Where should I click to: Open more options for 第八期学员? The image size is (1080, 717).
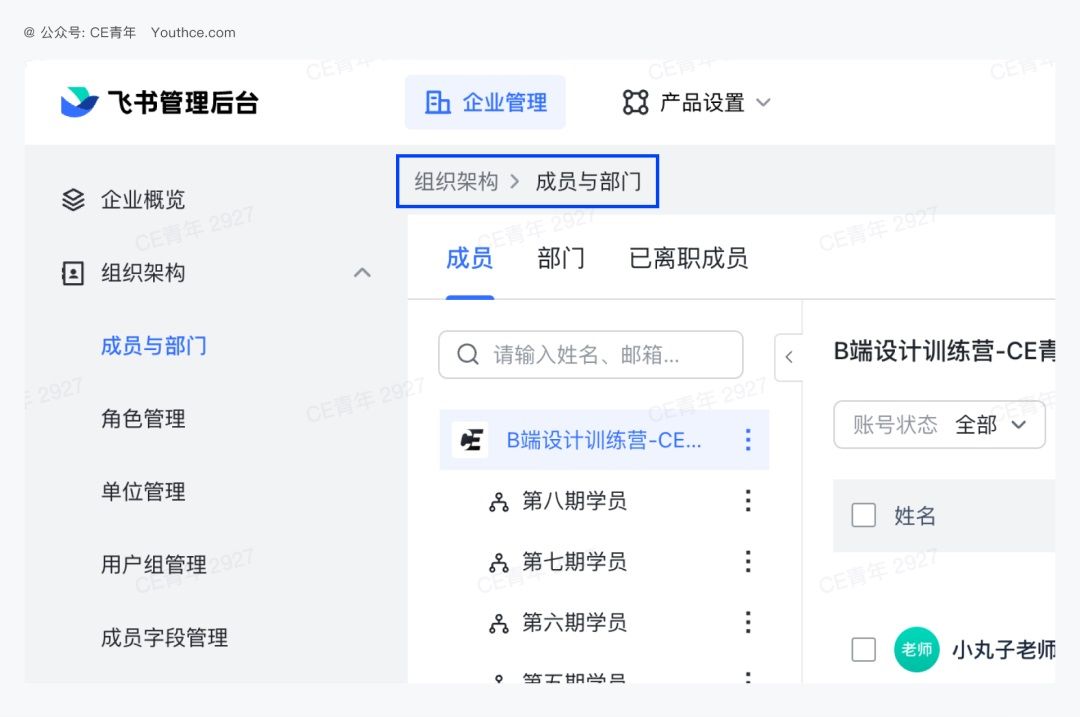[748, 501]
